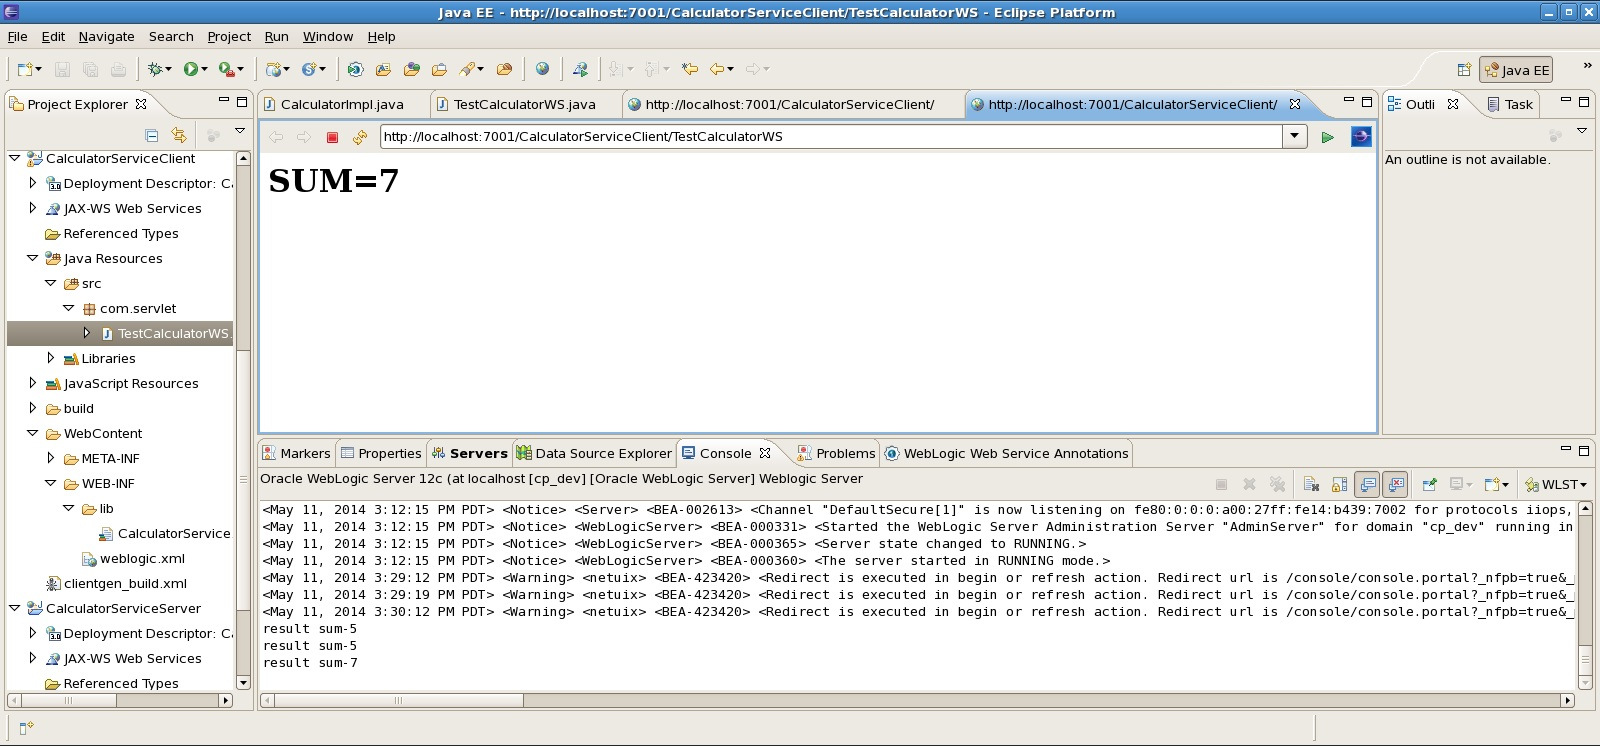Click the Clear Console icon

click(x=1312, y=484)
